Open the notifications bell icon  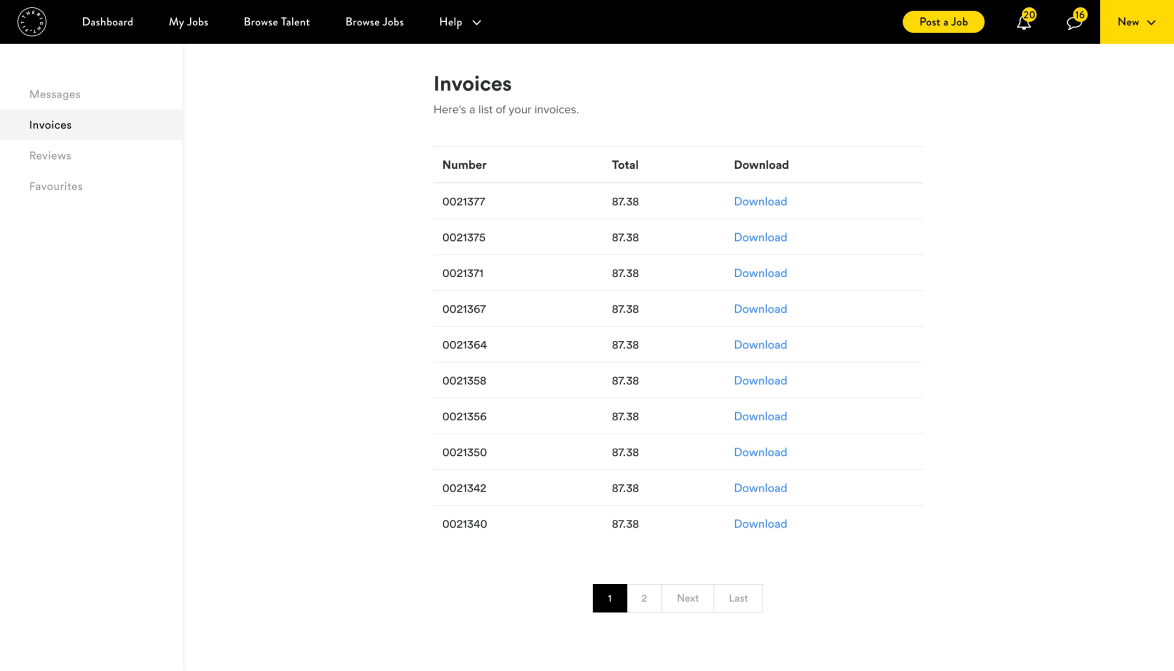click(x=1024, y=22)
